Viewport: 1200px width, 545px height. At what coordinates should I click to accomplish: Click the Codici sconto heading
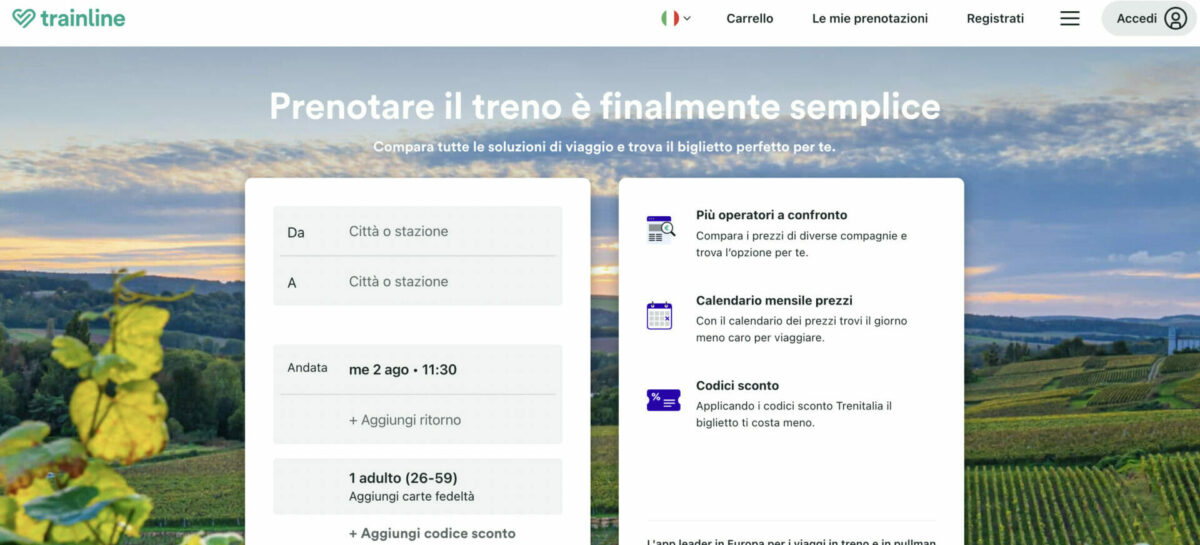[x=737, y=385]
